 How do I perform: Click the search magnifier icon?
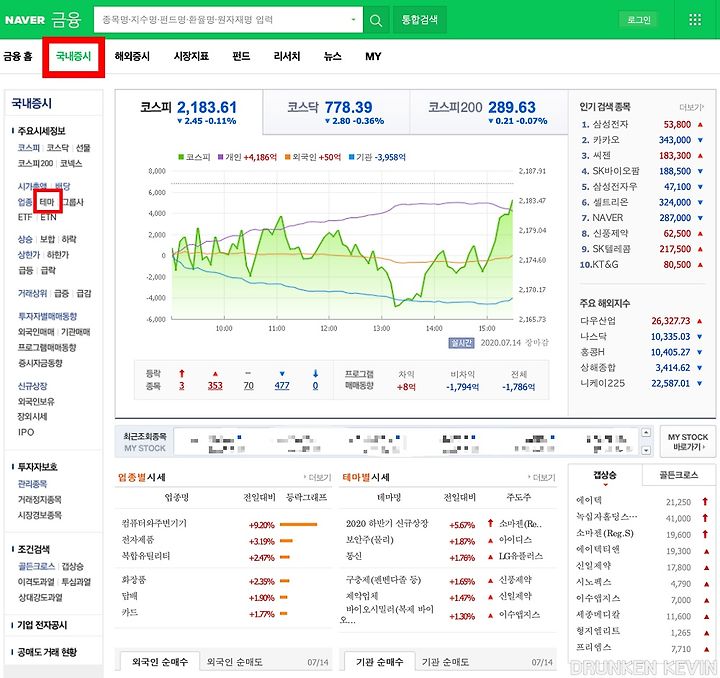pyautogui.click(x=376, y=20)
